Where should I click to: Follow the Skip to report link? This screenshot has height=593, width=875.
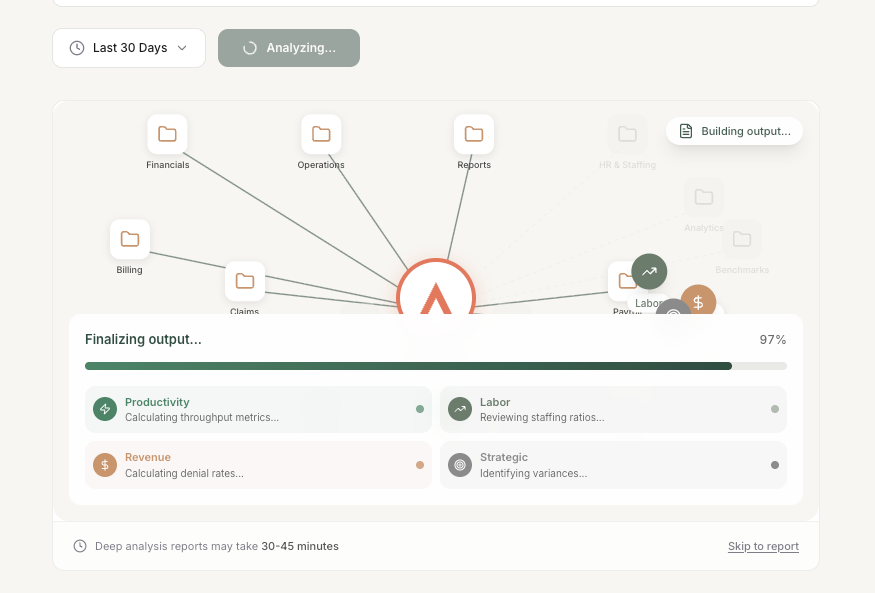tap(763, 546)
